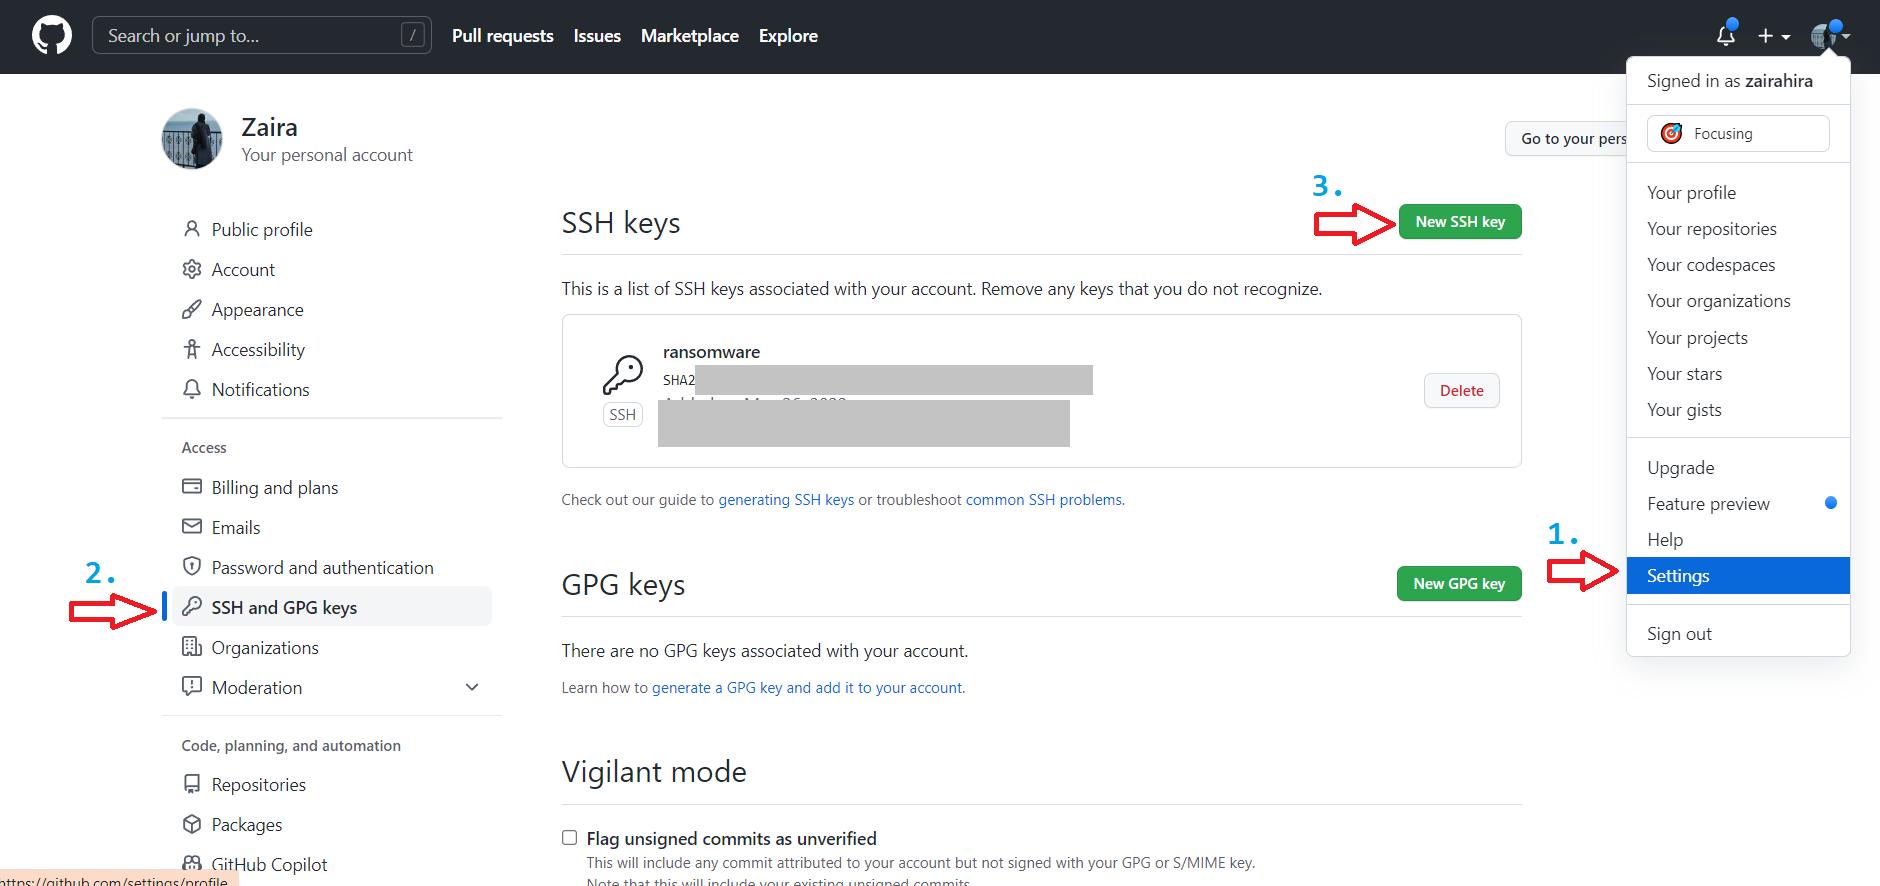Delete the ransomware SSH key
The image size is (1880, 886).
[1462, 391]
